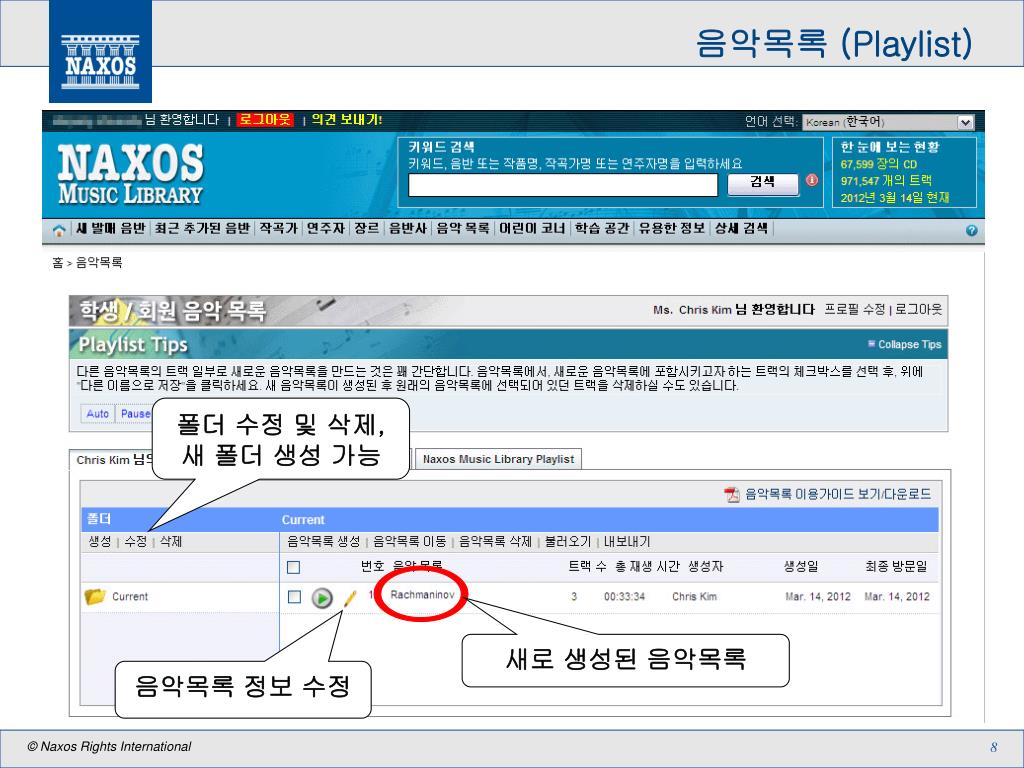This screenshot has height=768, width=1024.
Task: Open the Current folder icon
Action: pyautogui.click(x=95, y=596)
